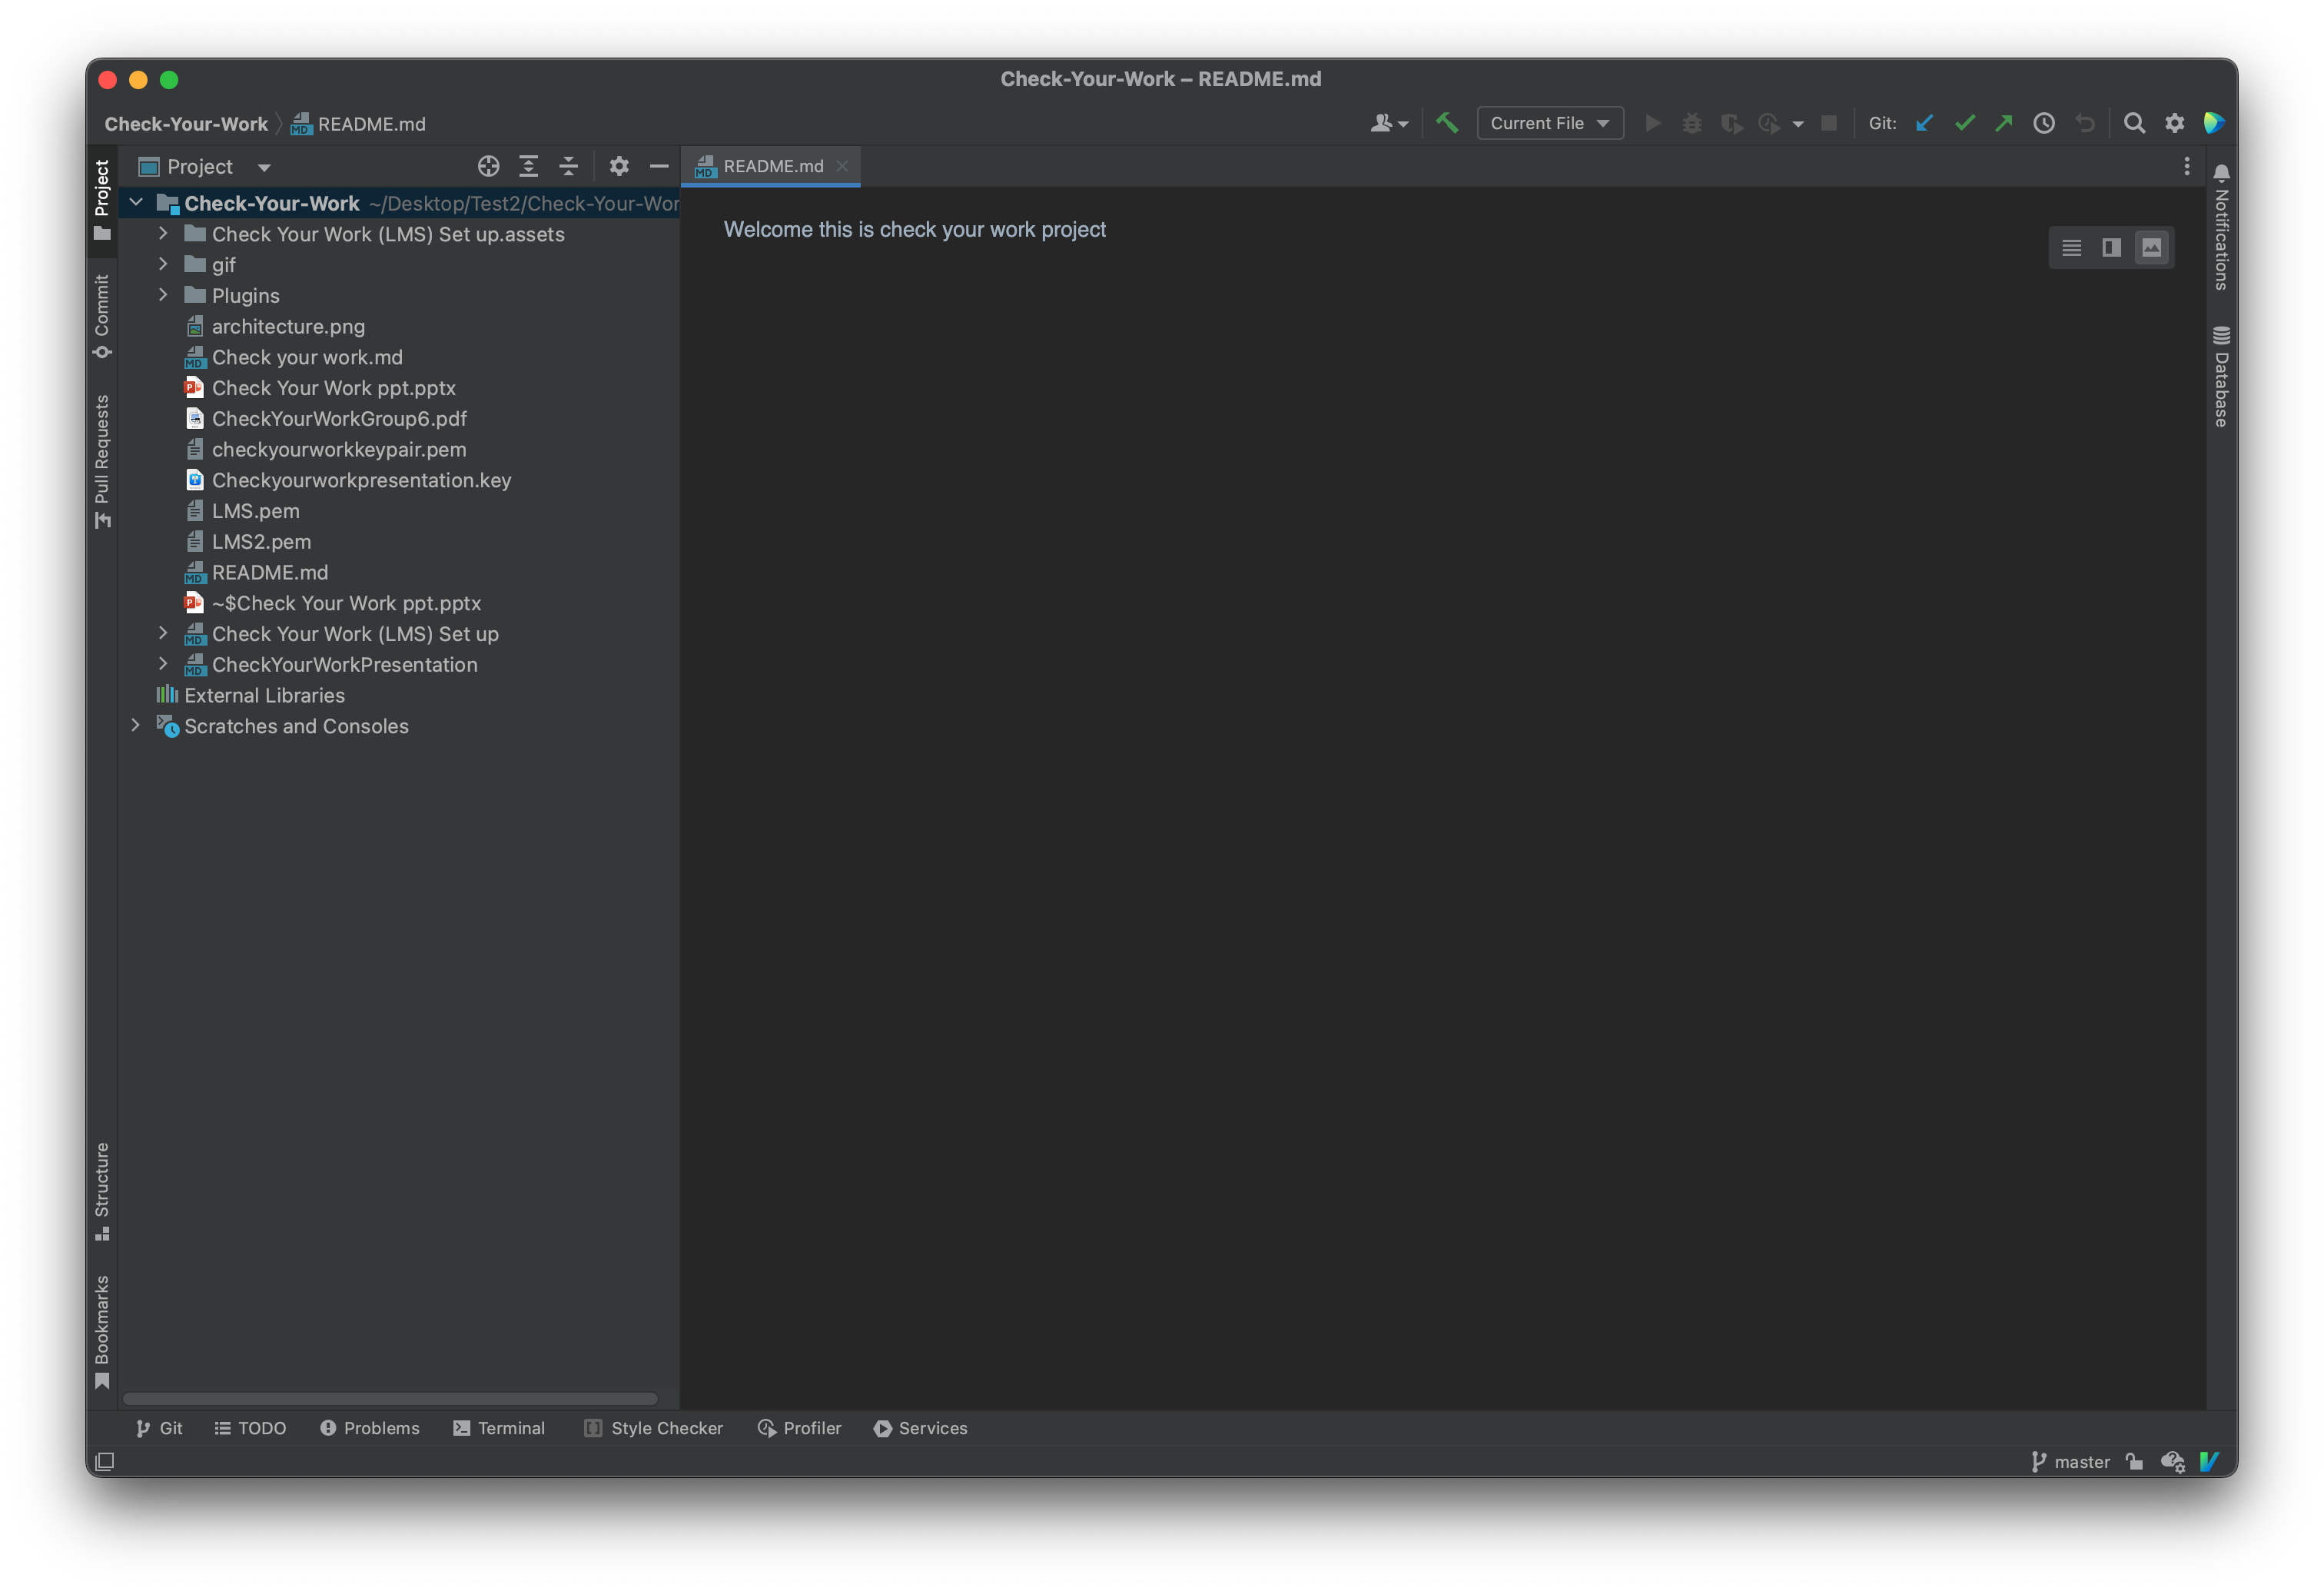Hide the Project panel with the minus icon
2324x1591 pixels.
tap(659, 166)
